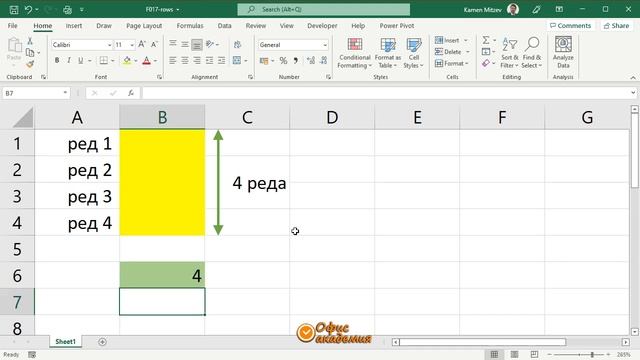Click Increase Indent icon

point(222,61)
